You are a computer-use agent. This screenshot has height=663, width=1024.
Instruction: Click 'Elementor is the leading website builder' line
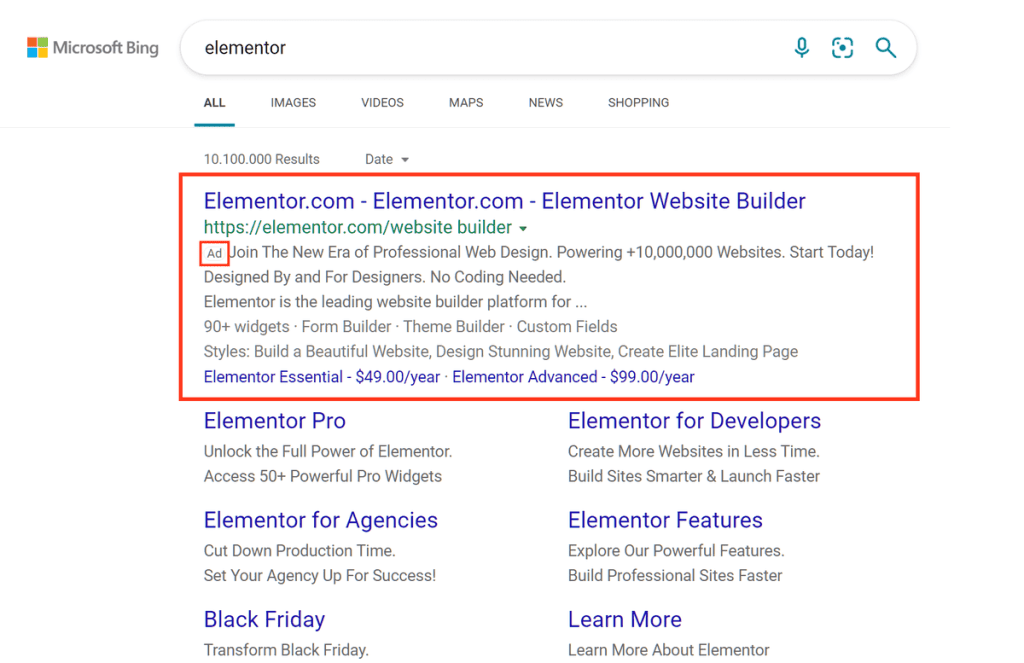coord(395,302)
